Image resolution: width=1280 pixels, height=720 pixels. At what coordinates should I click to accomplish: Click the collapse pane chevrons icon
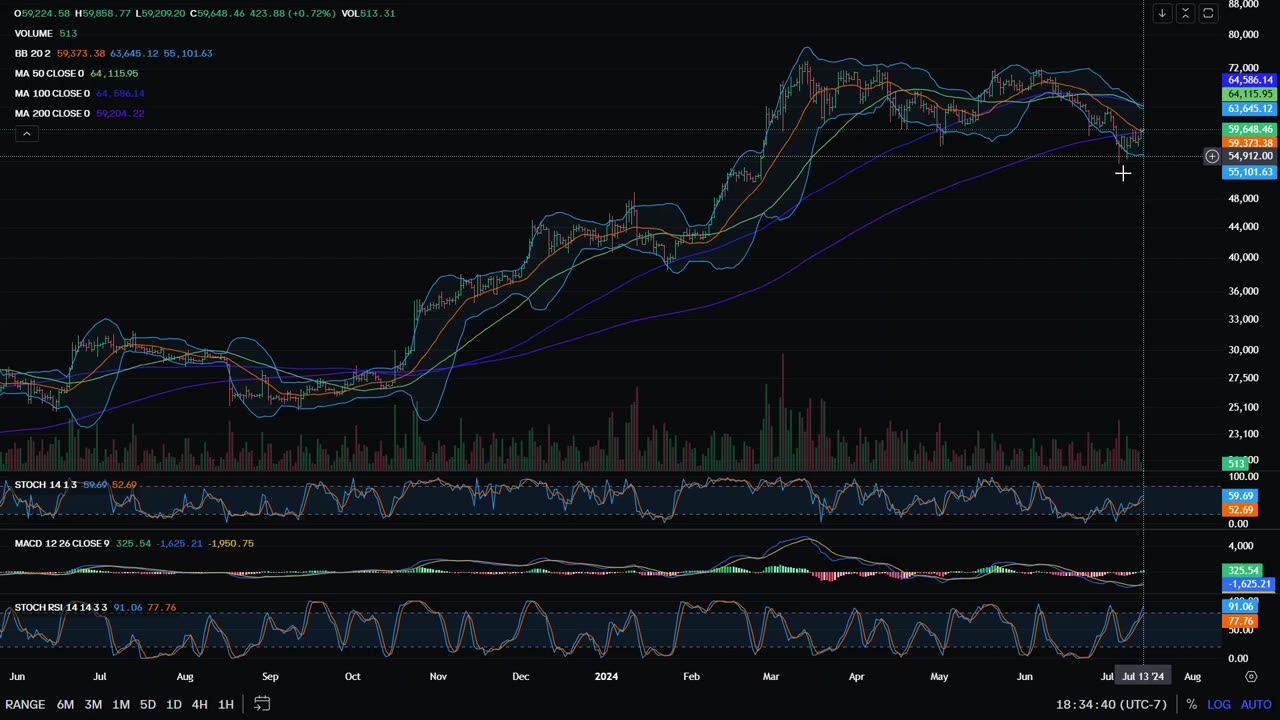1185,13
